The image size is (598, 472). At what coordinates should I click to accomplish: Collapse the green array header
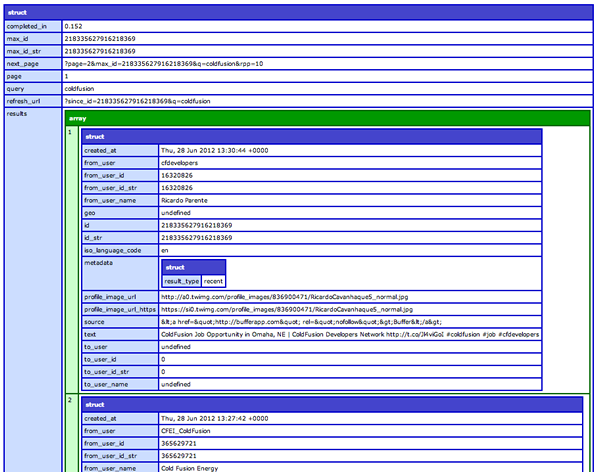click(328, 118)
